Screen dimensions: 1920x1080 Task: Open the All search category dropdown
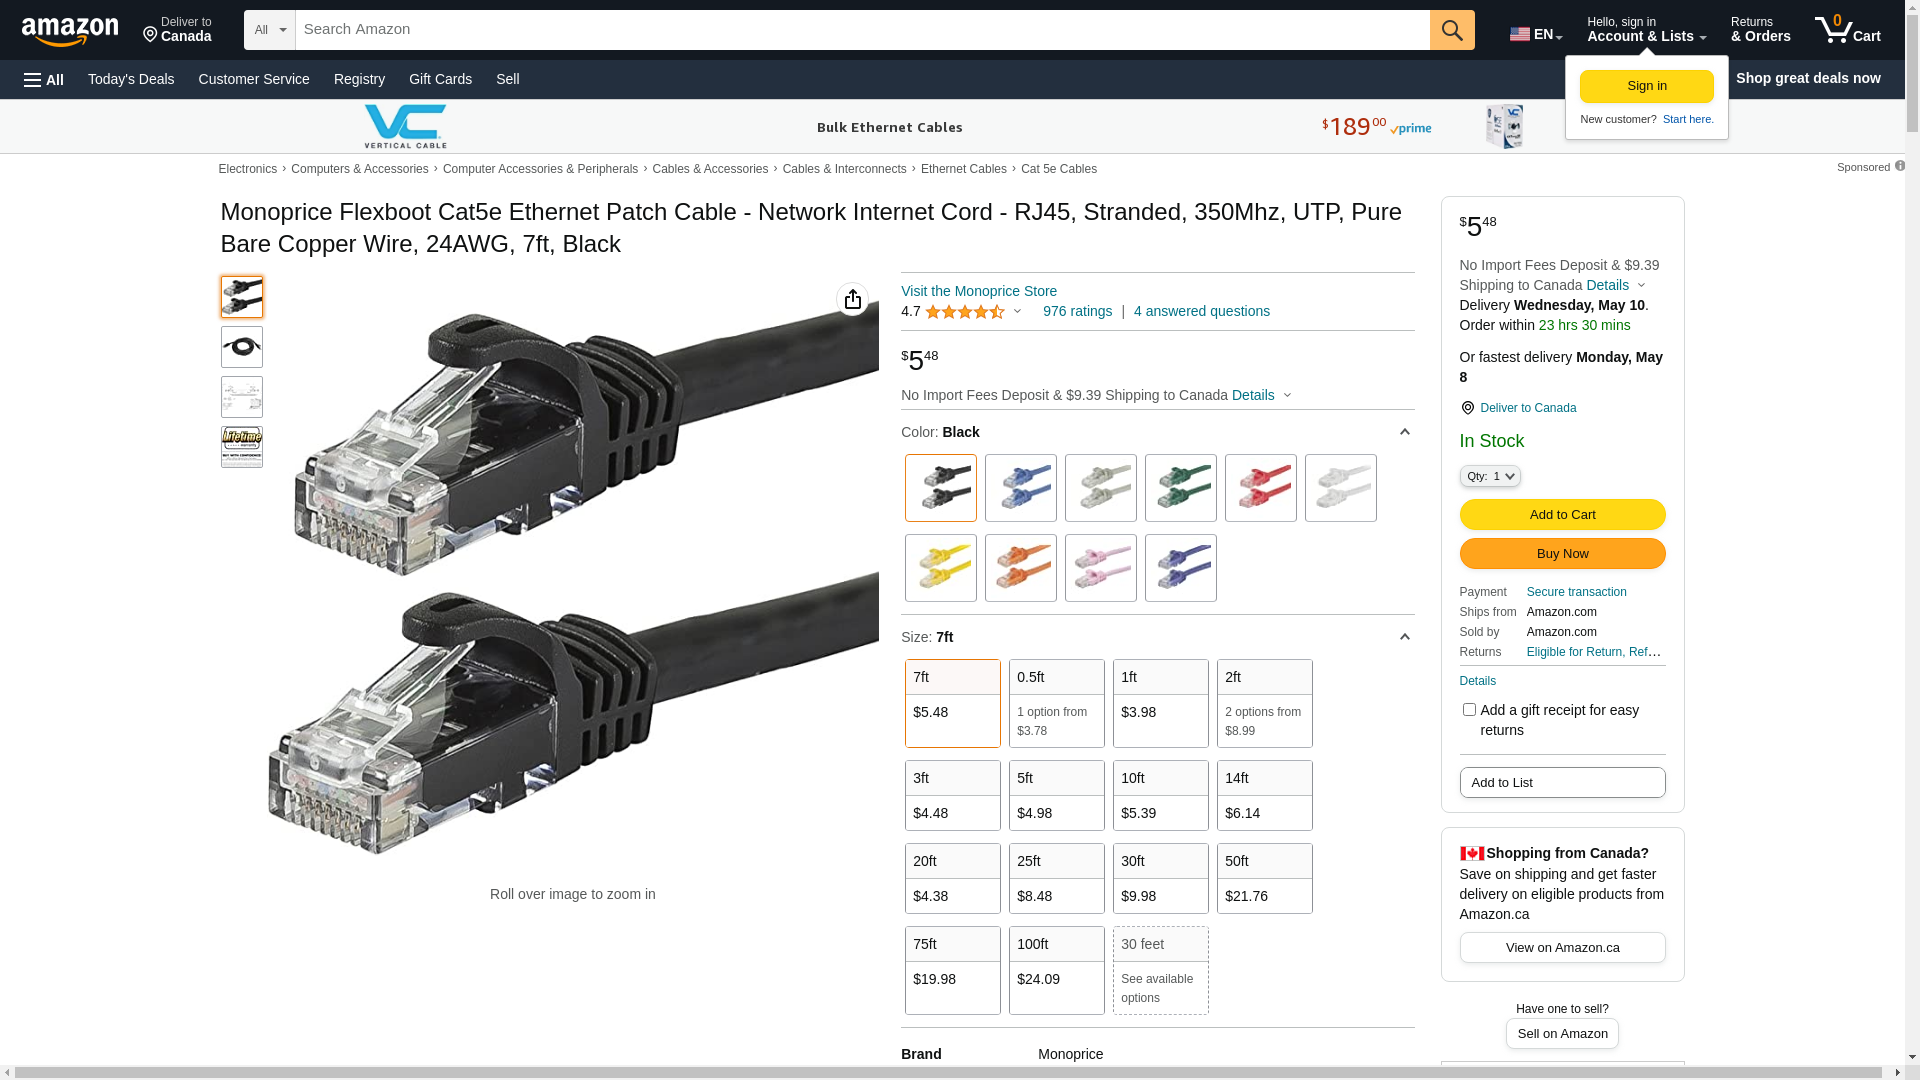tap(269, 30)
